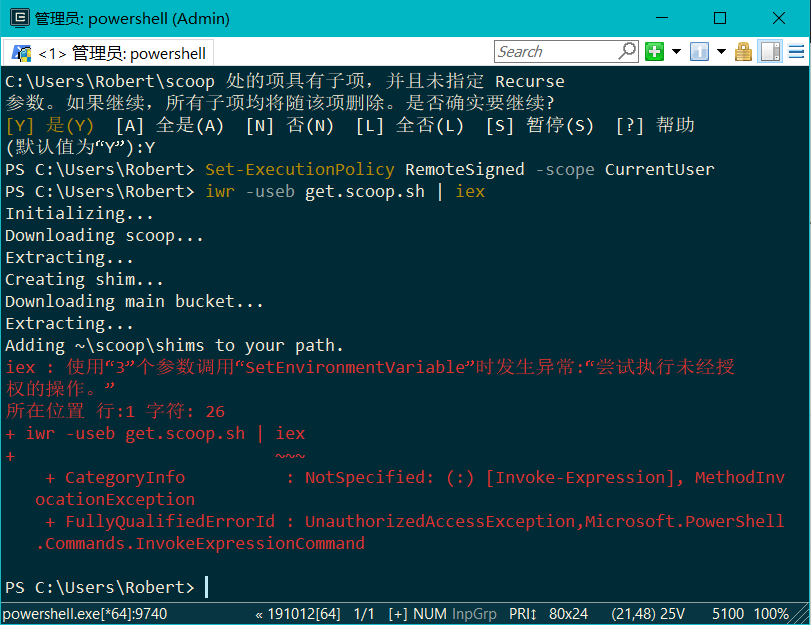Screen dimensions: 811x625
Task: Minimize the powershell Admin window
Action: (662, 18)
